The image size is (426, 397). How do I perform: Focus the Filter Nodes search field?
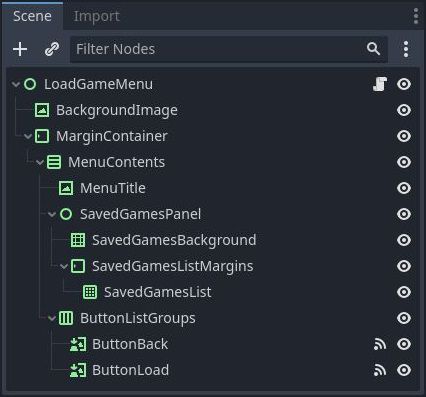coord(229,49)
